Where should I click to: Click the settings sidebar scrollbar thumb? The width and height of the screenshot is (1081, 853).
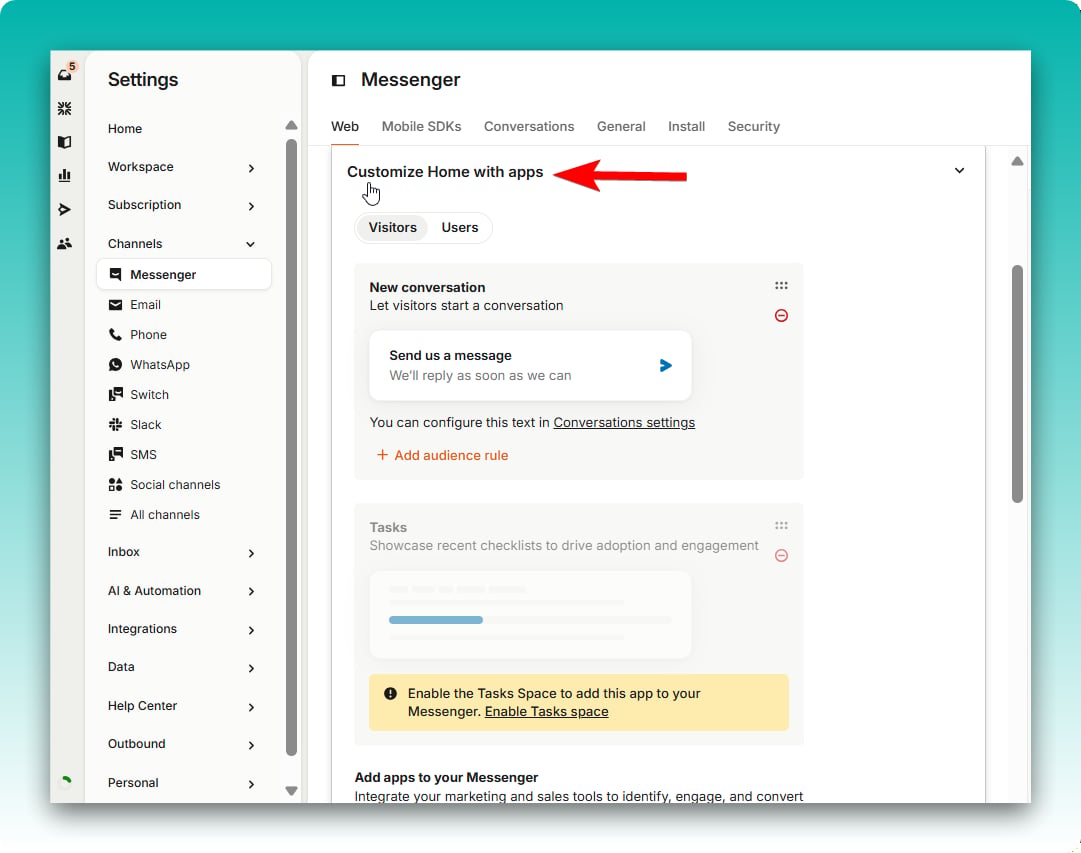[291, 447]
